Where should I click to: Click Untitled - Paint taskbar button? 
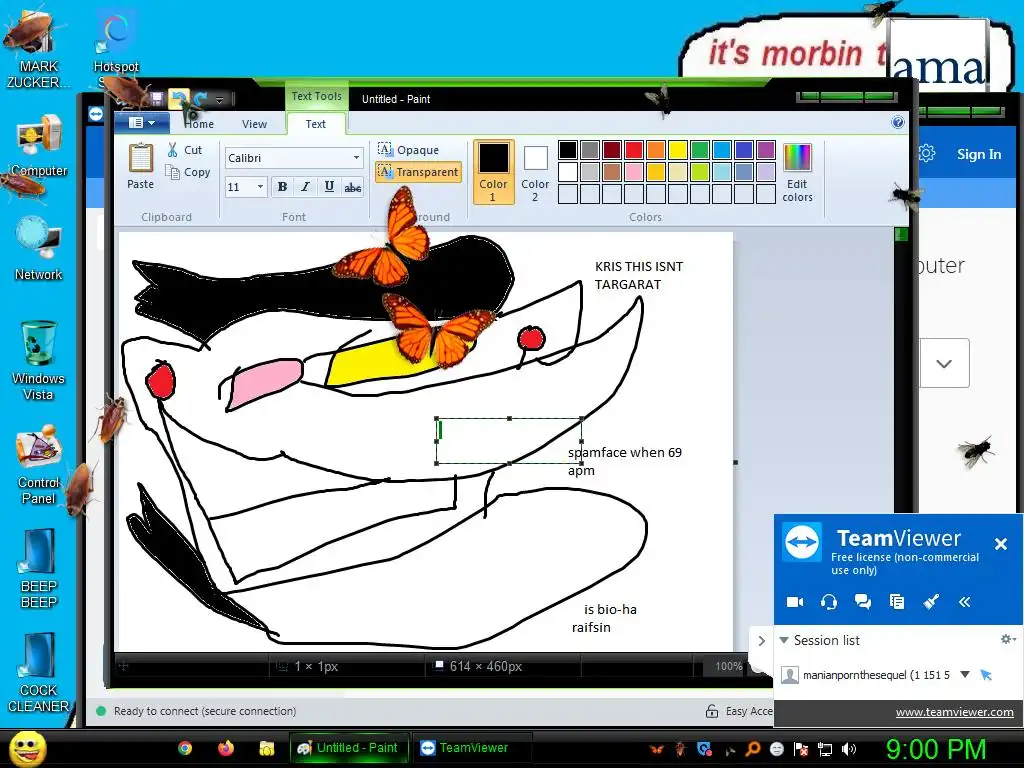pyautogui.click(x=349, y=748)
